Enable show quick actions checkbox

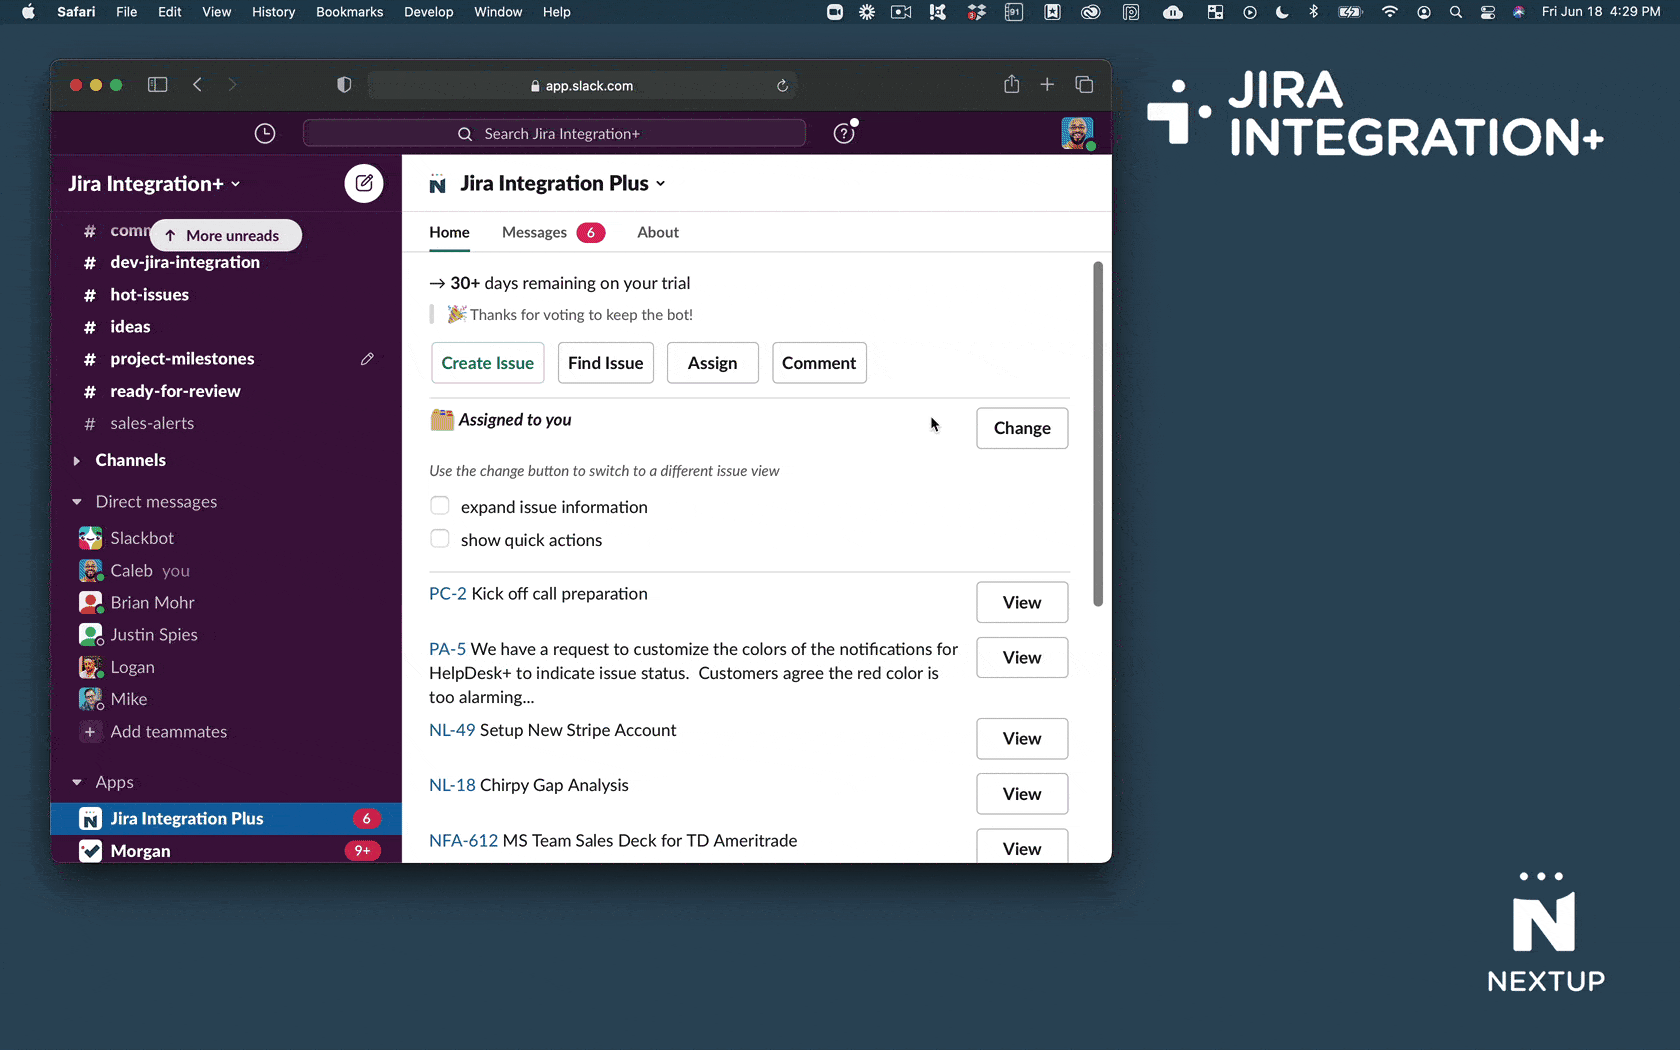[x=440, y=538]
